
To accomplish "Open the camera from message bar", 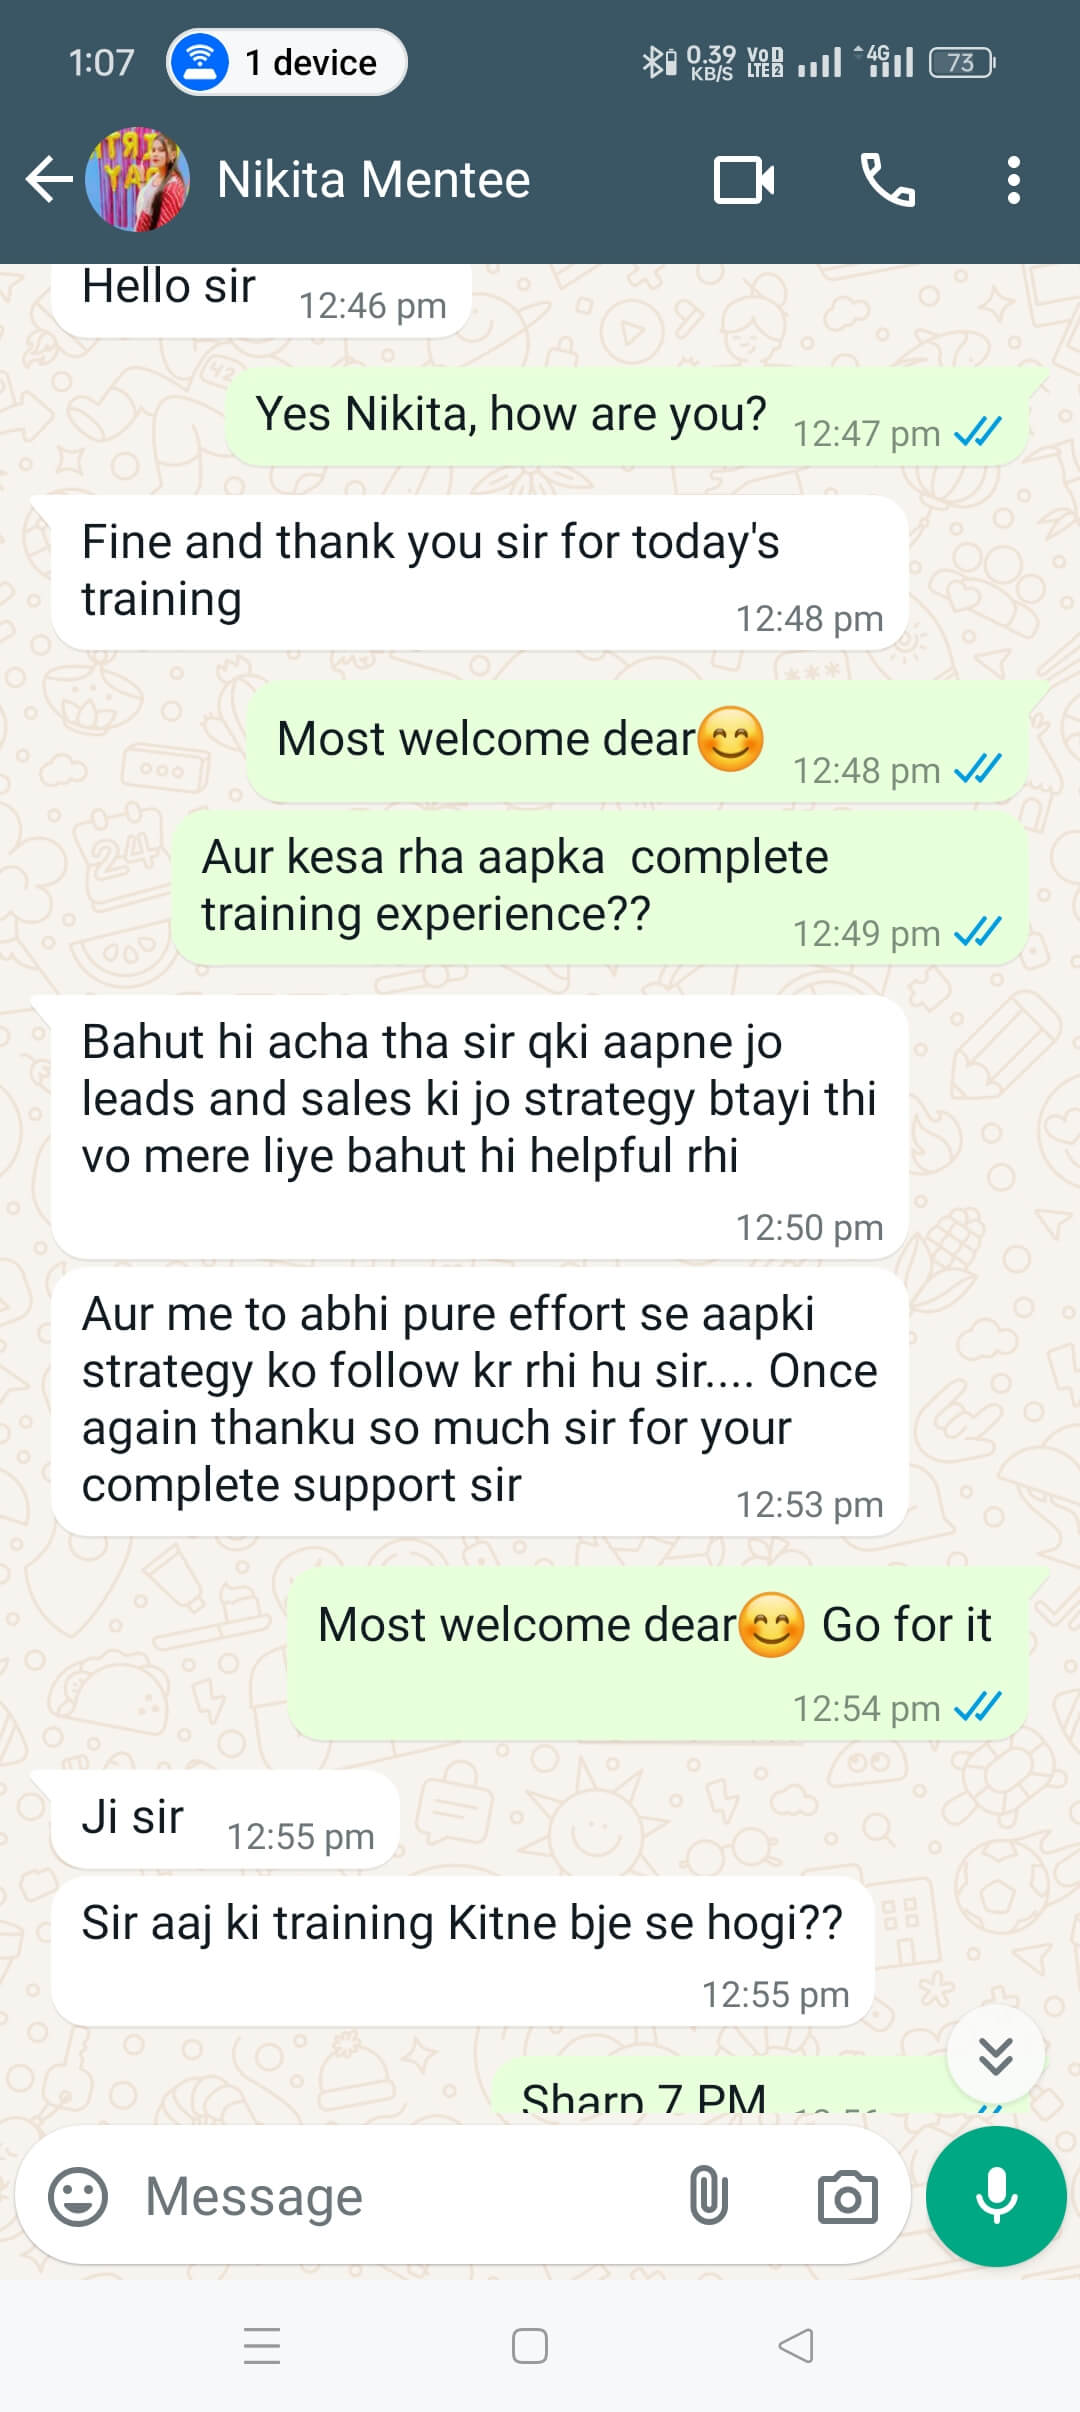I will pyautogui.click(x=847, y=2197).
